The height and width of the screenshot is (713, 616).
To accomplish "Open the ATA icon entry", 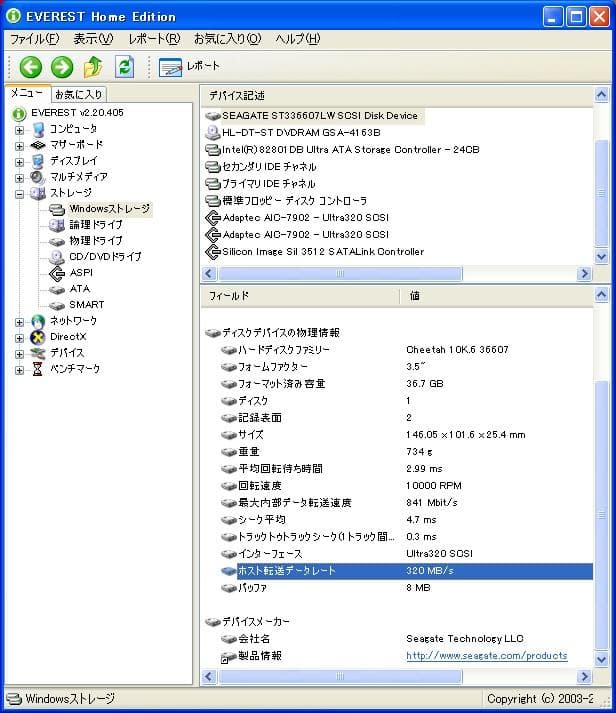I will [x=57, y=289].
